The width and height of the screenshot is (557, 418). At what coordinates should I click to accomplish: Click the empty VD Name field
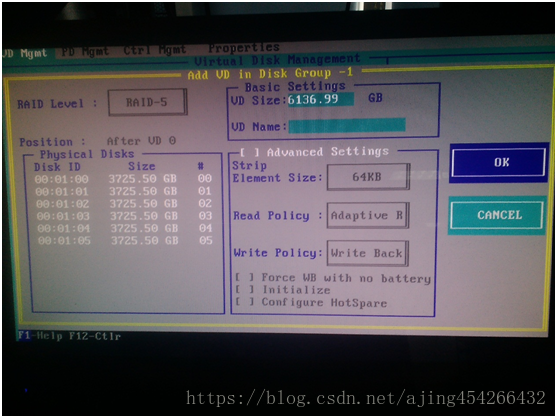(x=347, y=126)
